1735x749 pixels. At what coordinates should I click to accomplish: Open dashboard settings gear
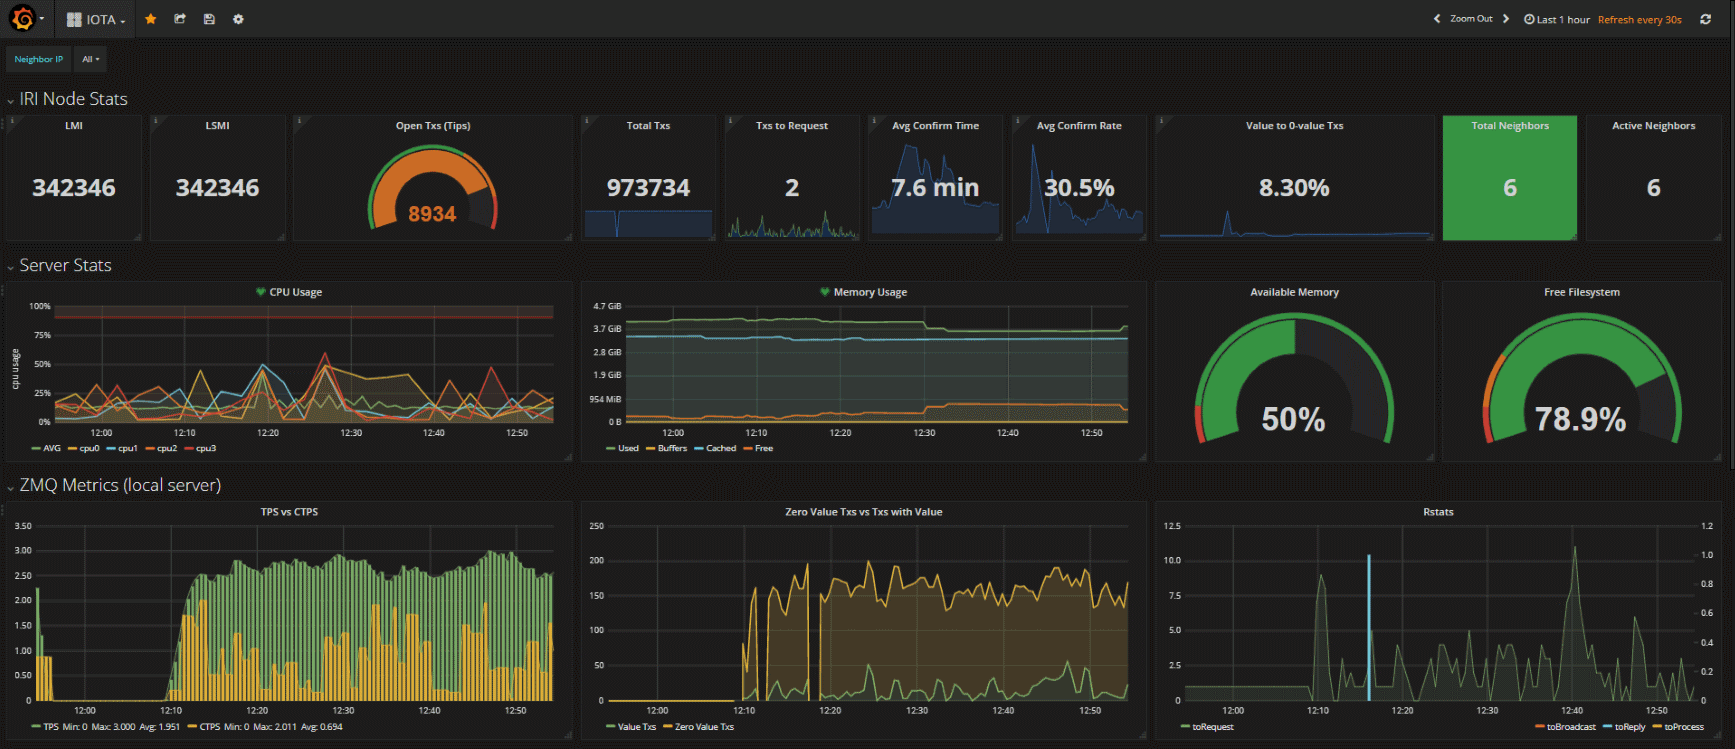coord(238,19)
